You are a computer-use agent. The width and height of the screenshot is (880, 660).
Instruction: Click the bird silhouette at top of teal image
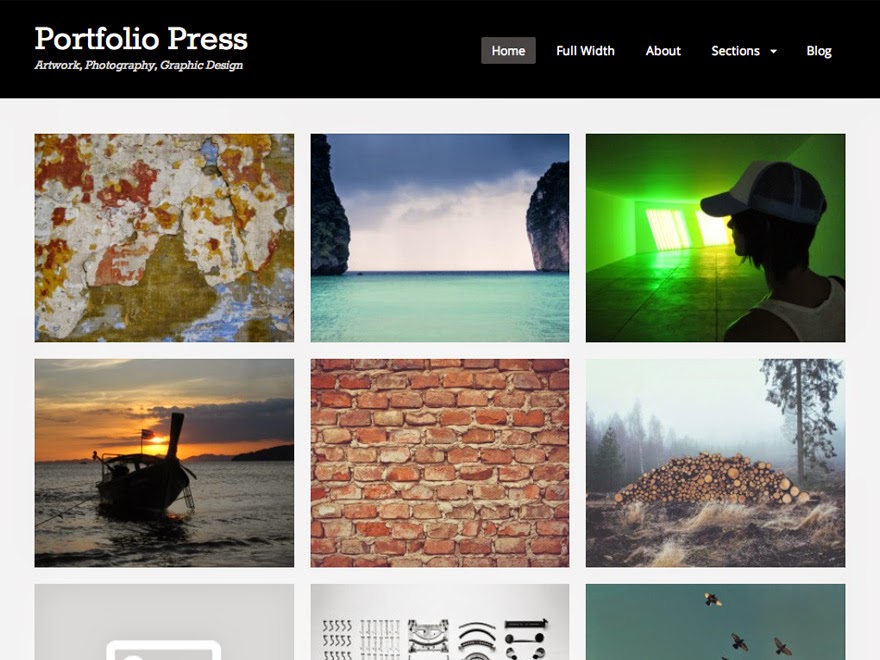coord(713,599)
